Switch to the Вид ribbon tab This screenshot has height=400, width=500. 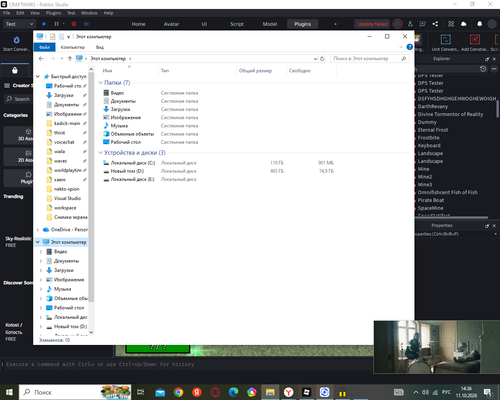point(100,47)
